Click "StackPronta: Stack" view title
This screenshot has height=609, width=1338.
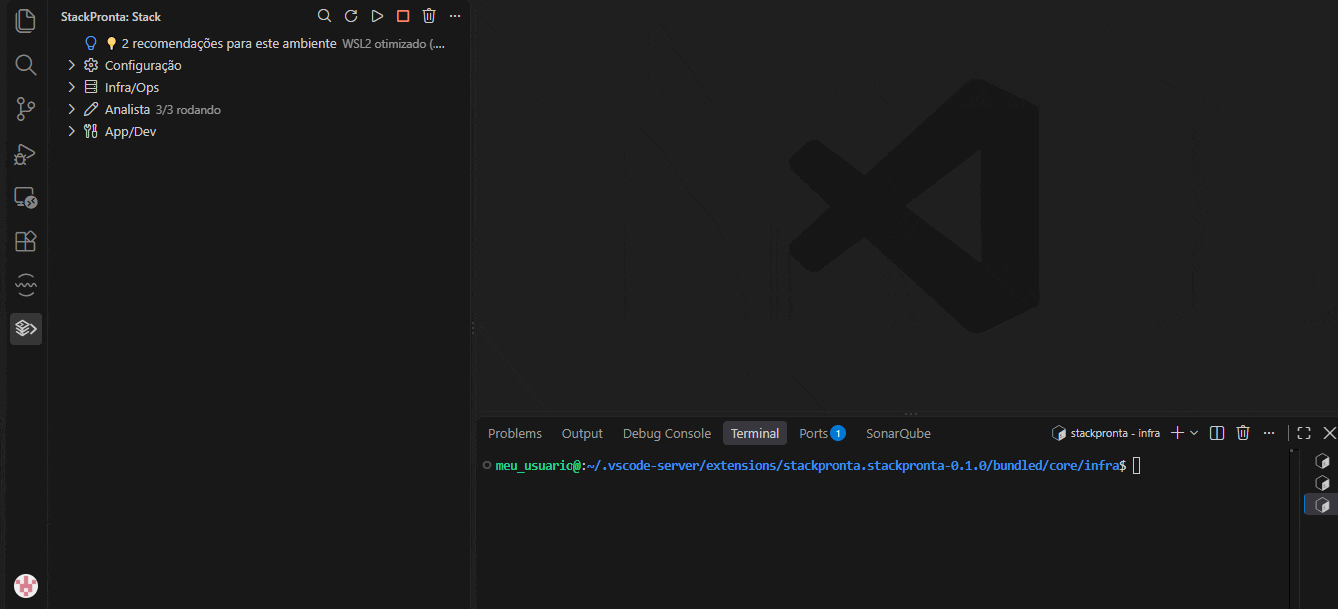tap(111, 16)
